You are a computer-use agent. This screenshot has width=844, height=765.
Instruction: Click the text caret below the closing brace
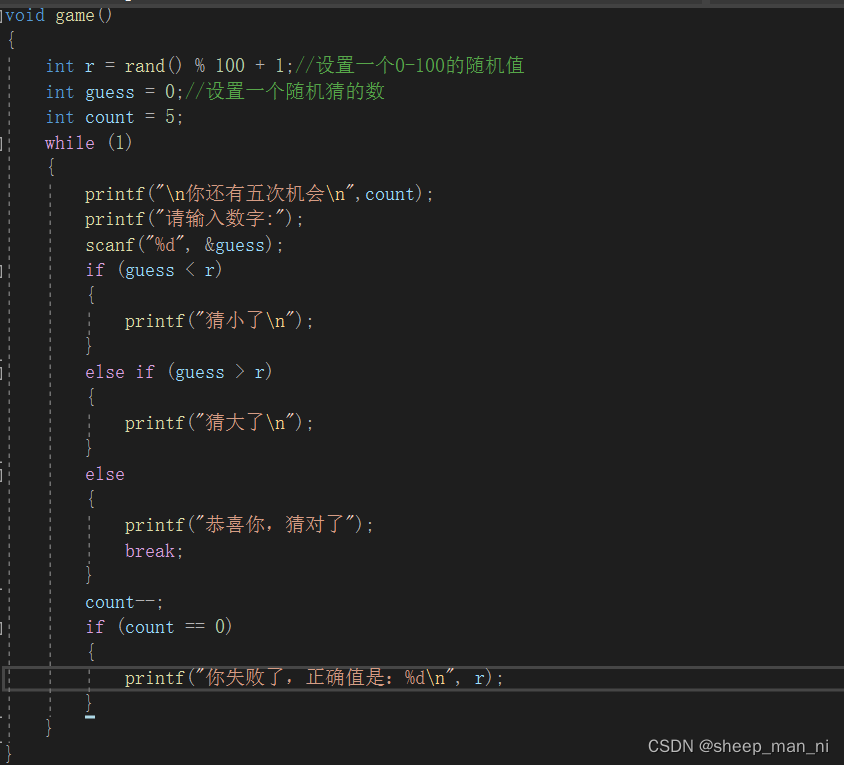88,715
